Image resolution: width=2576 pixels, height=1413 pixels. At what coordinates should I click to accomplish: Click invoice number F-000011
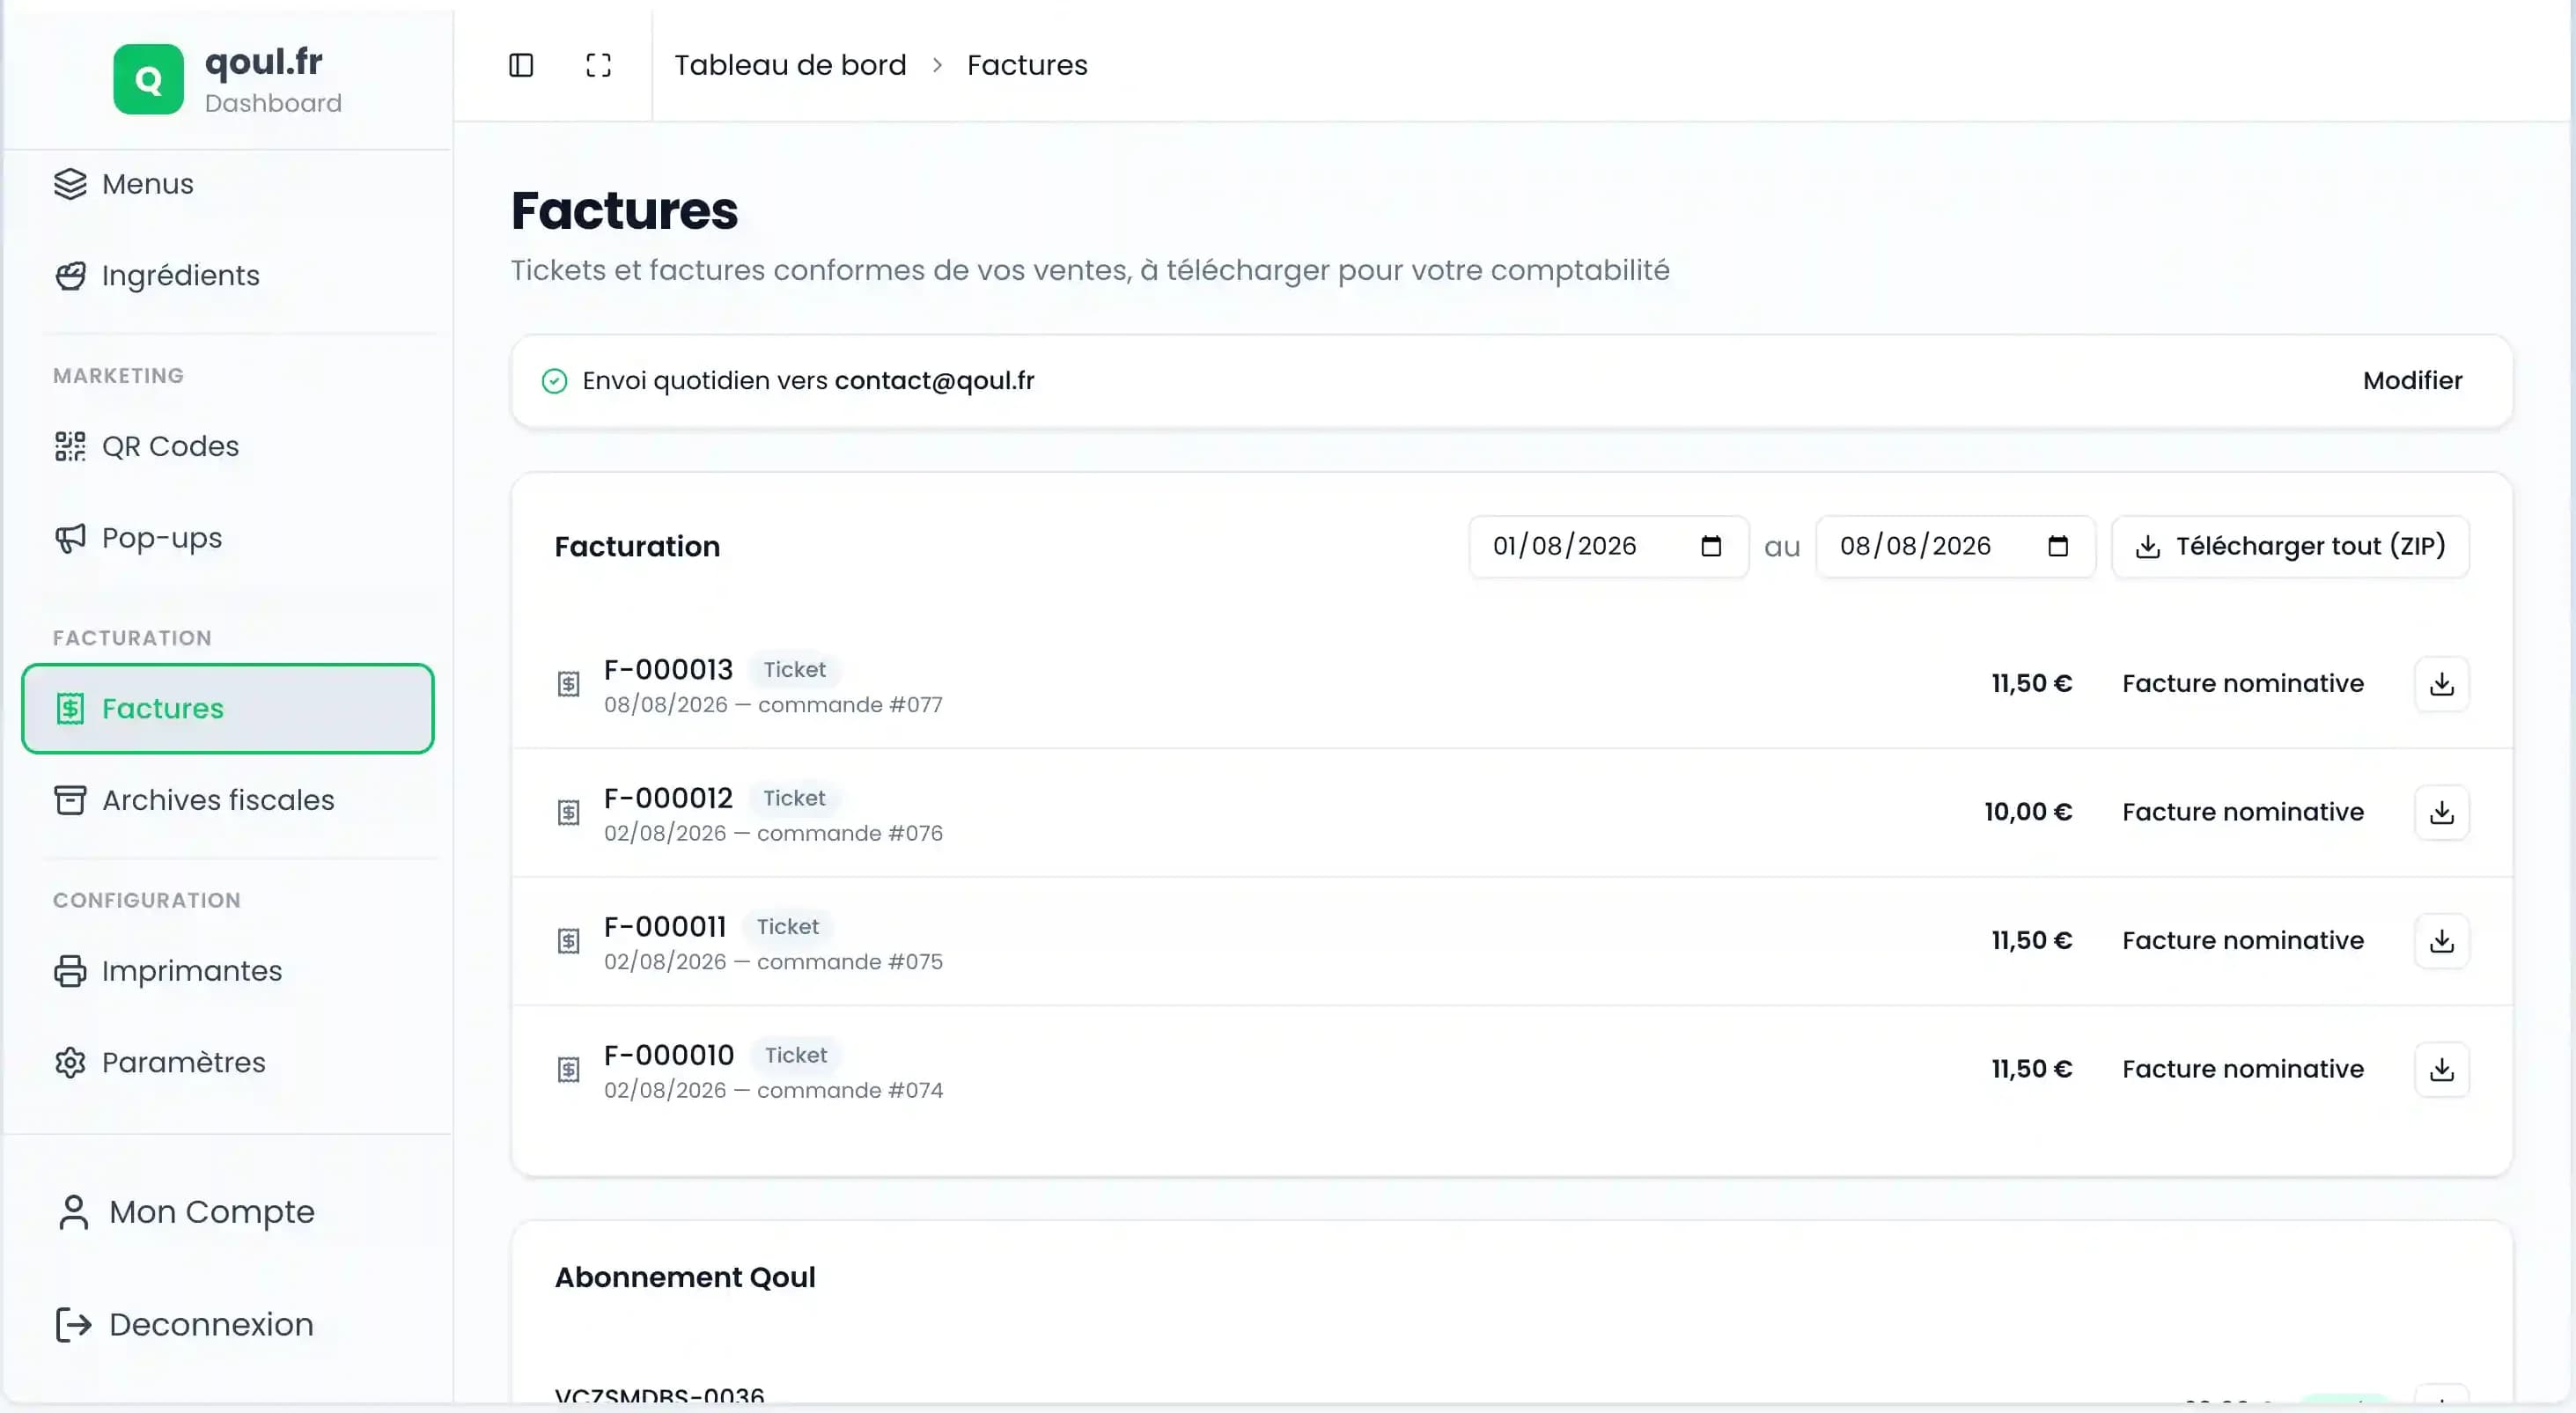(665, 926)
